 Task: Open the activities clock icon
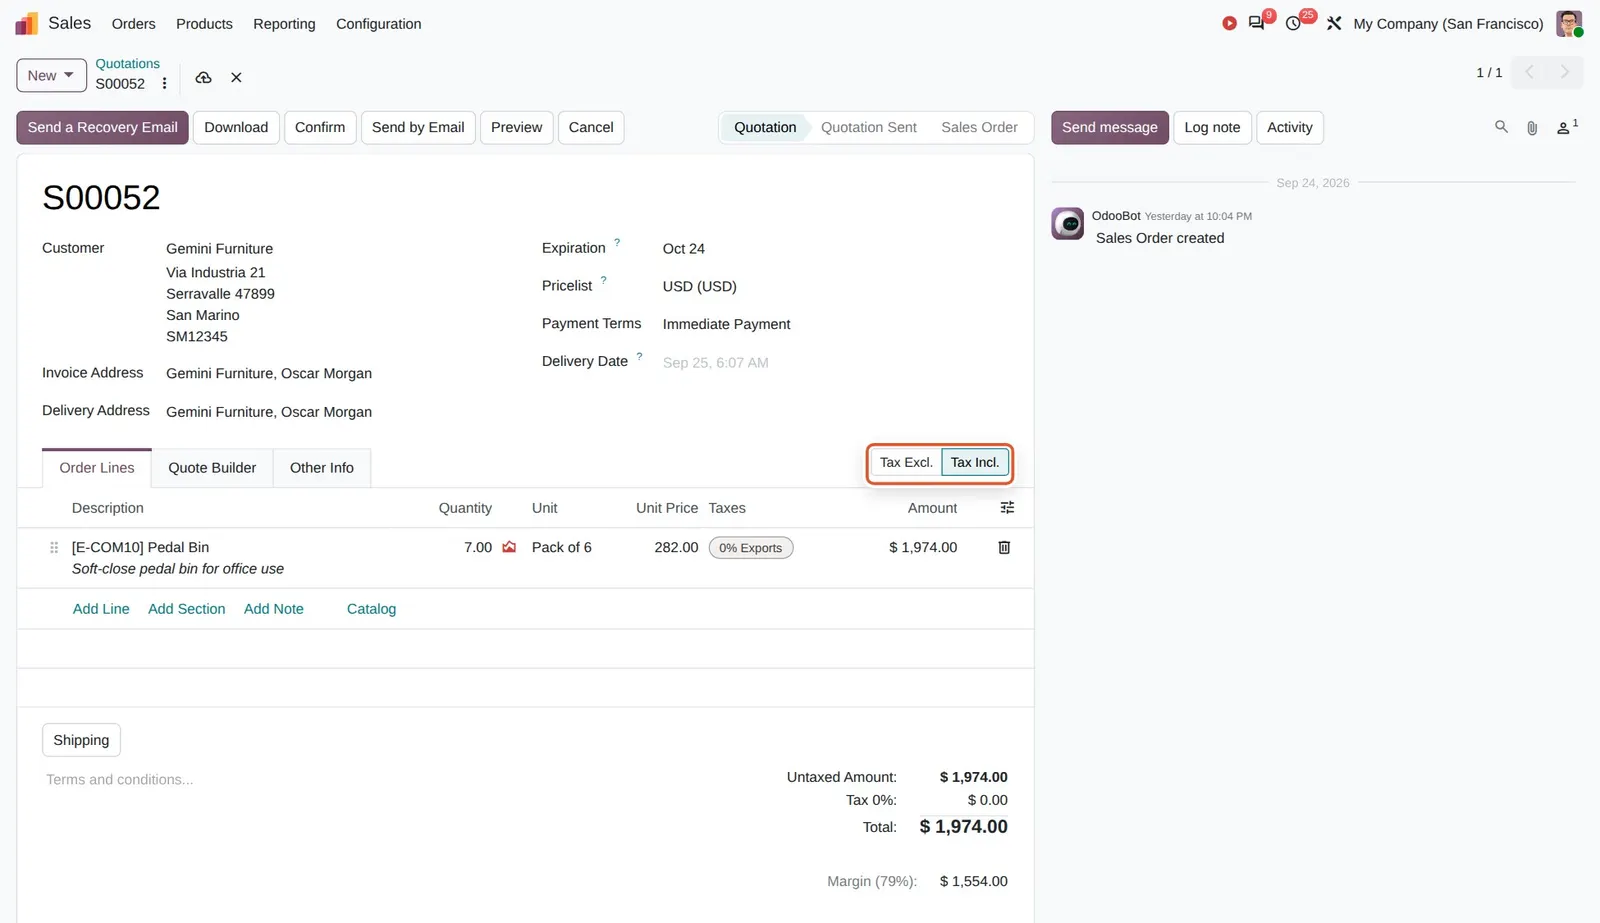coord(1293,23)
